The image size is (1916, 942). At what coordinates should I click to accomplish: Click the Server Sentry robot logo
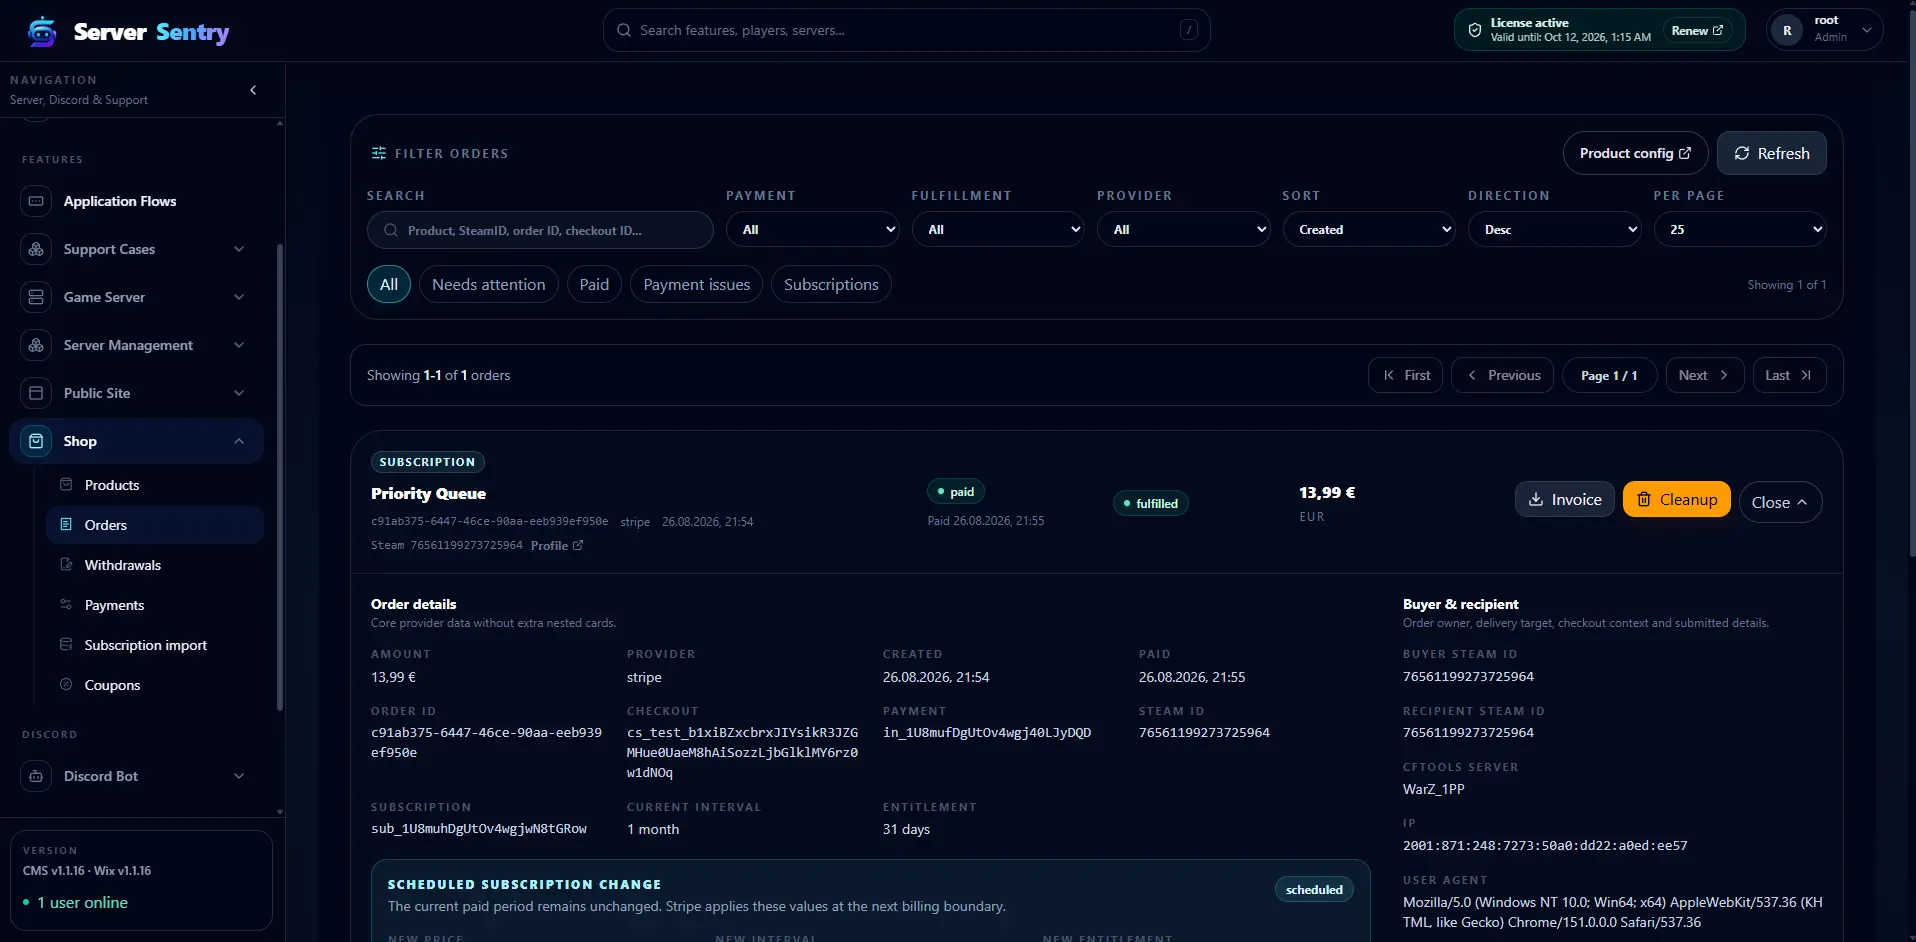pyautogui.click(x=42, y=31)
